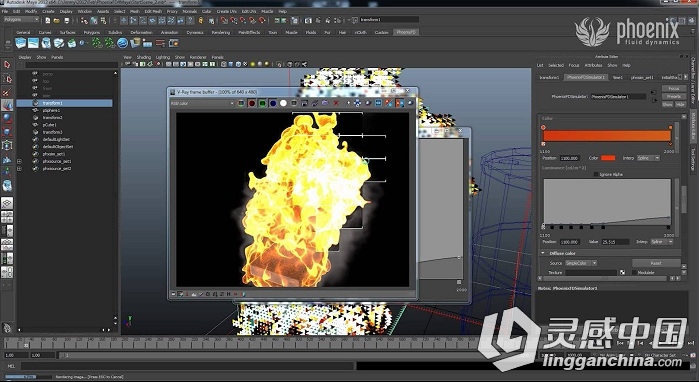
Task: Open the Attribute Editor Selected menu
Action: pyautogui.click(x=556, y=65)
